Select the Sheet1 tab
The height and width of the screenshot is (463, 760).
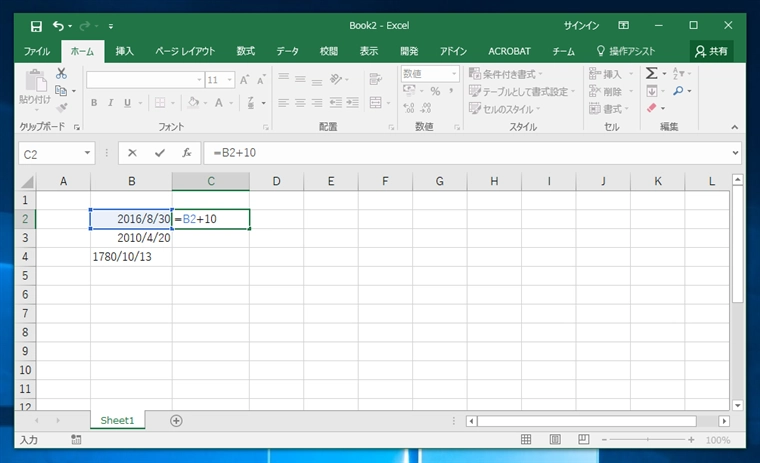[x=117, y=420]
